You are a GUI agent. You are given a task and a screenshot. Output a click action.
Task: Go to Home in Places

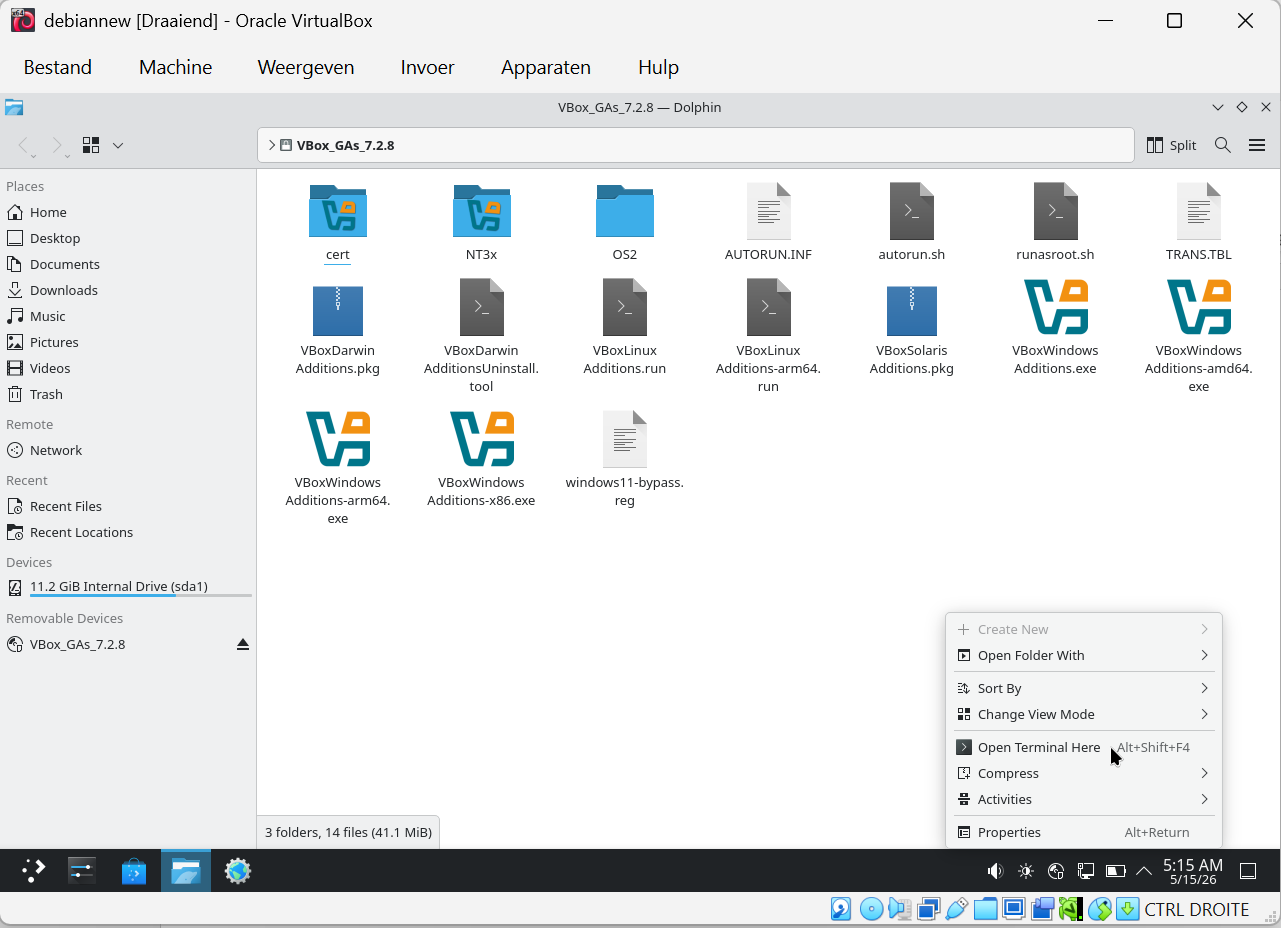click(128, 212)
